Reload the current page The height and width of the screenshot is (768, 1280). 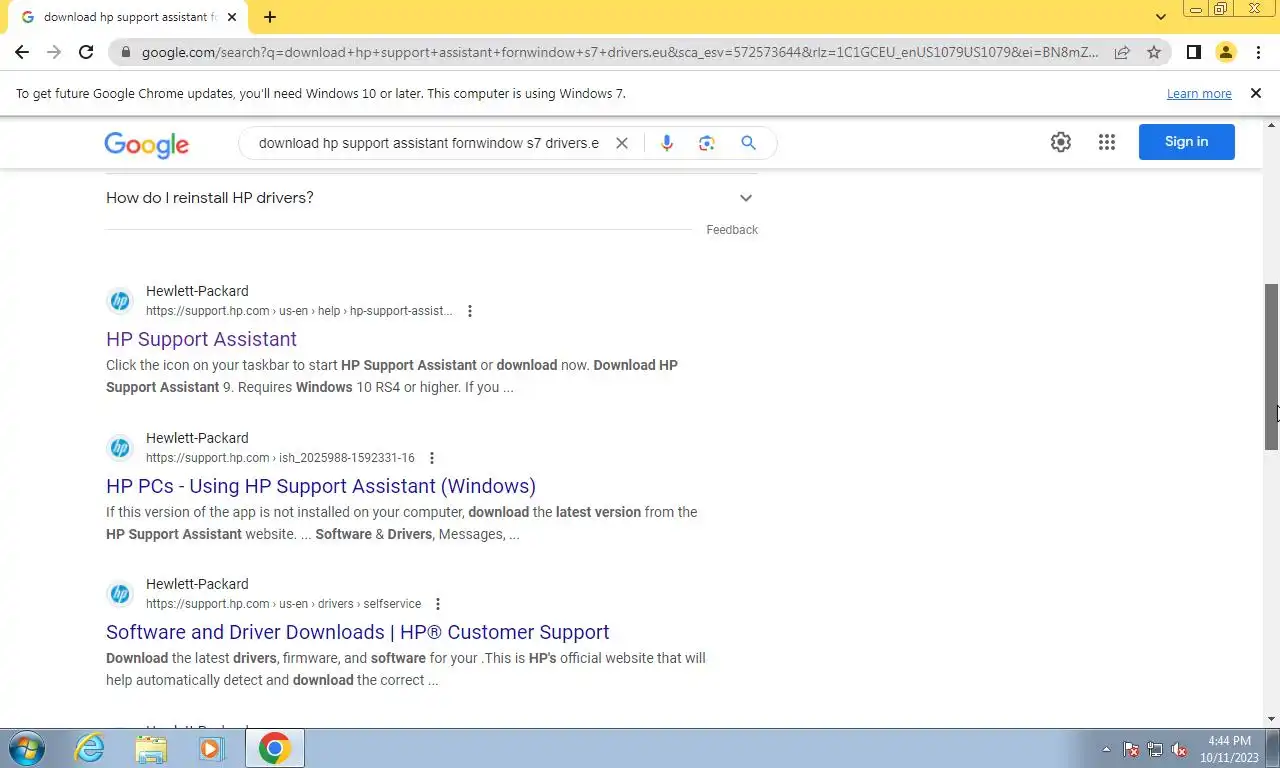[86, 52]
